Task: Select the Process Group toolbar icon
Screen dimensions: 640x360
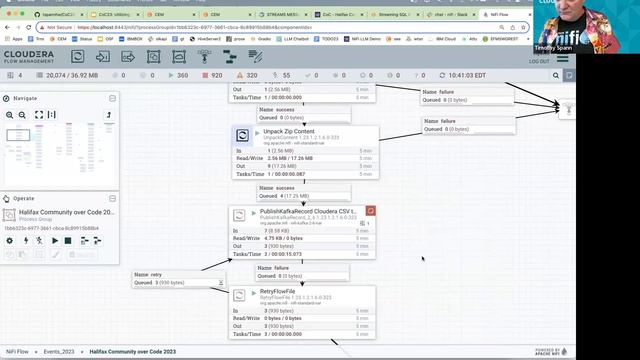Action: click(153, 56)
